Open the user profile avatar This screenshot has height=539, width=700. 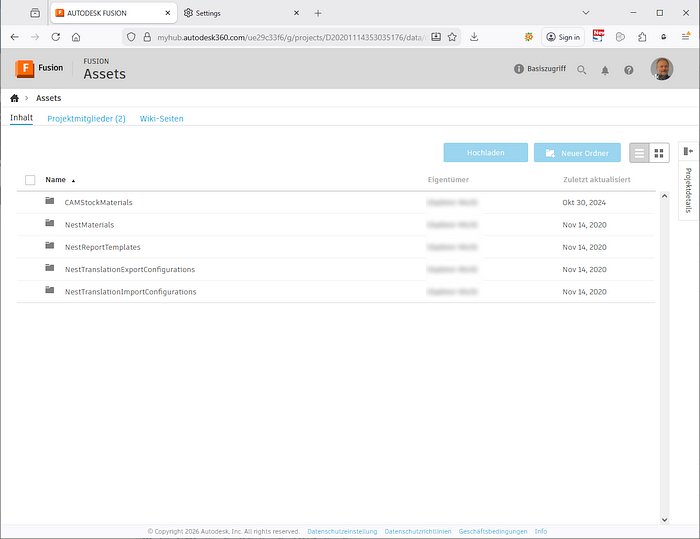(662, 69)
